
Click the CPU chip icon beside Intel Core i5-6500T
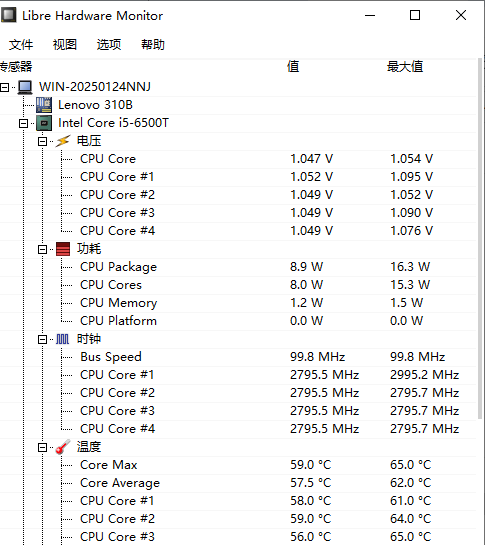coord(44,123)
